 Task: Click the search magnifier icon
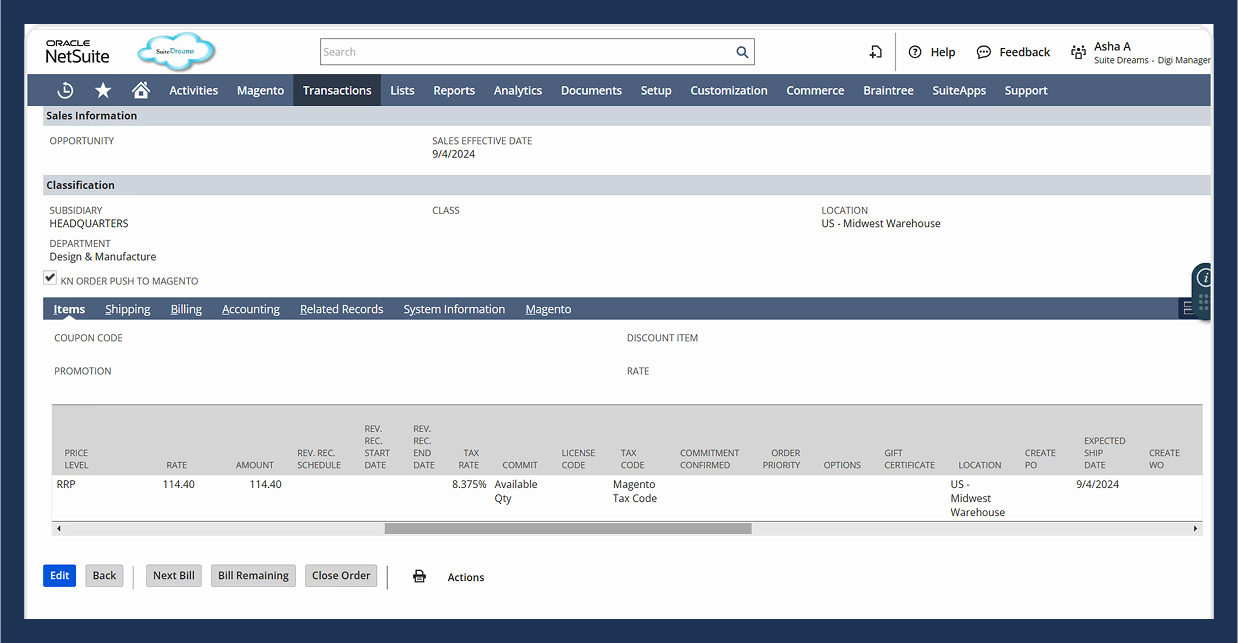pyautogui.click(x=742, y=52)
